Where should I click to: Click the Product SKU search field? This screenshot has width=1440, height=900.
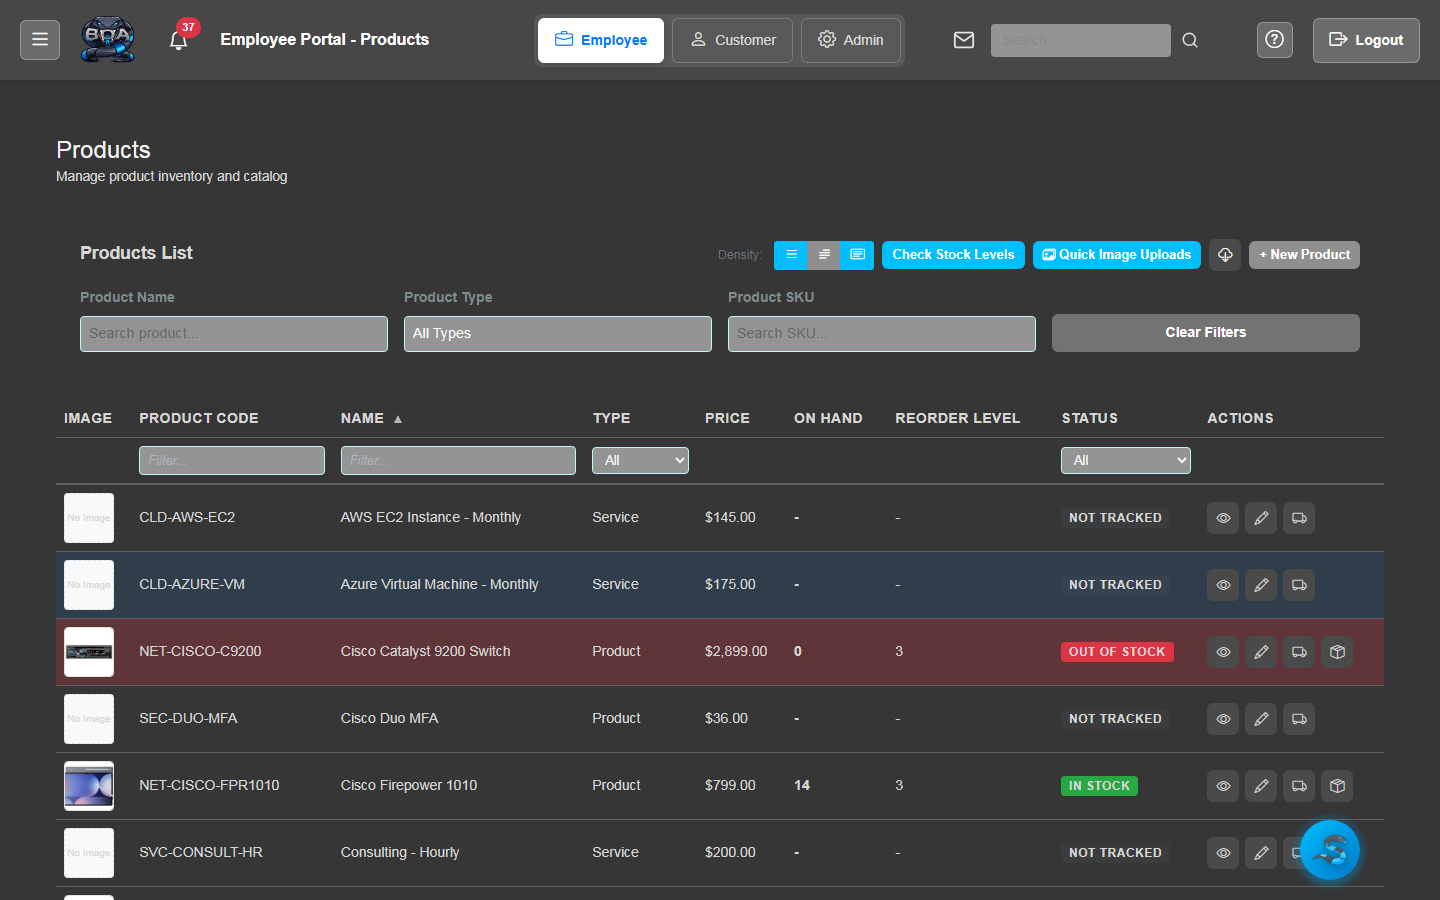pos(881,333)
